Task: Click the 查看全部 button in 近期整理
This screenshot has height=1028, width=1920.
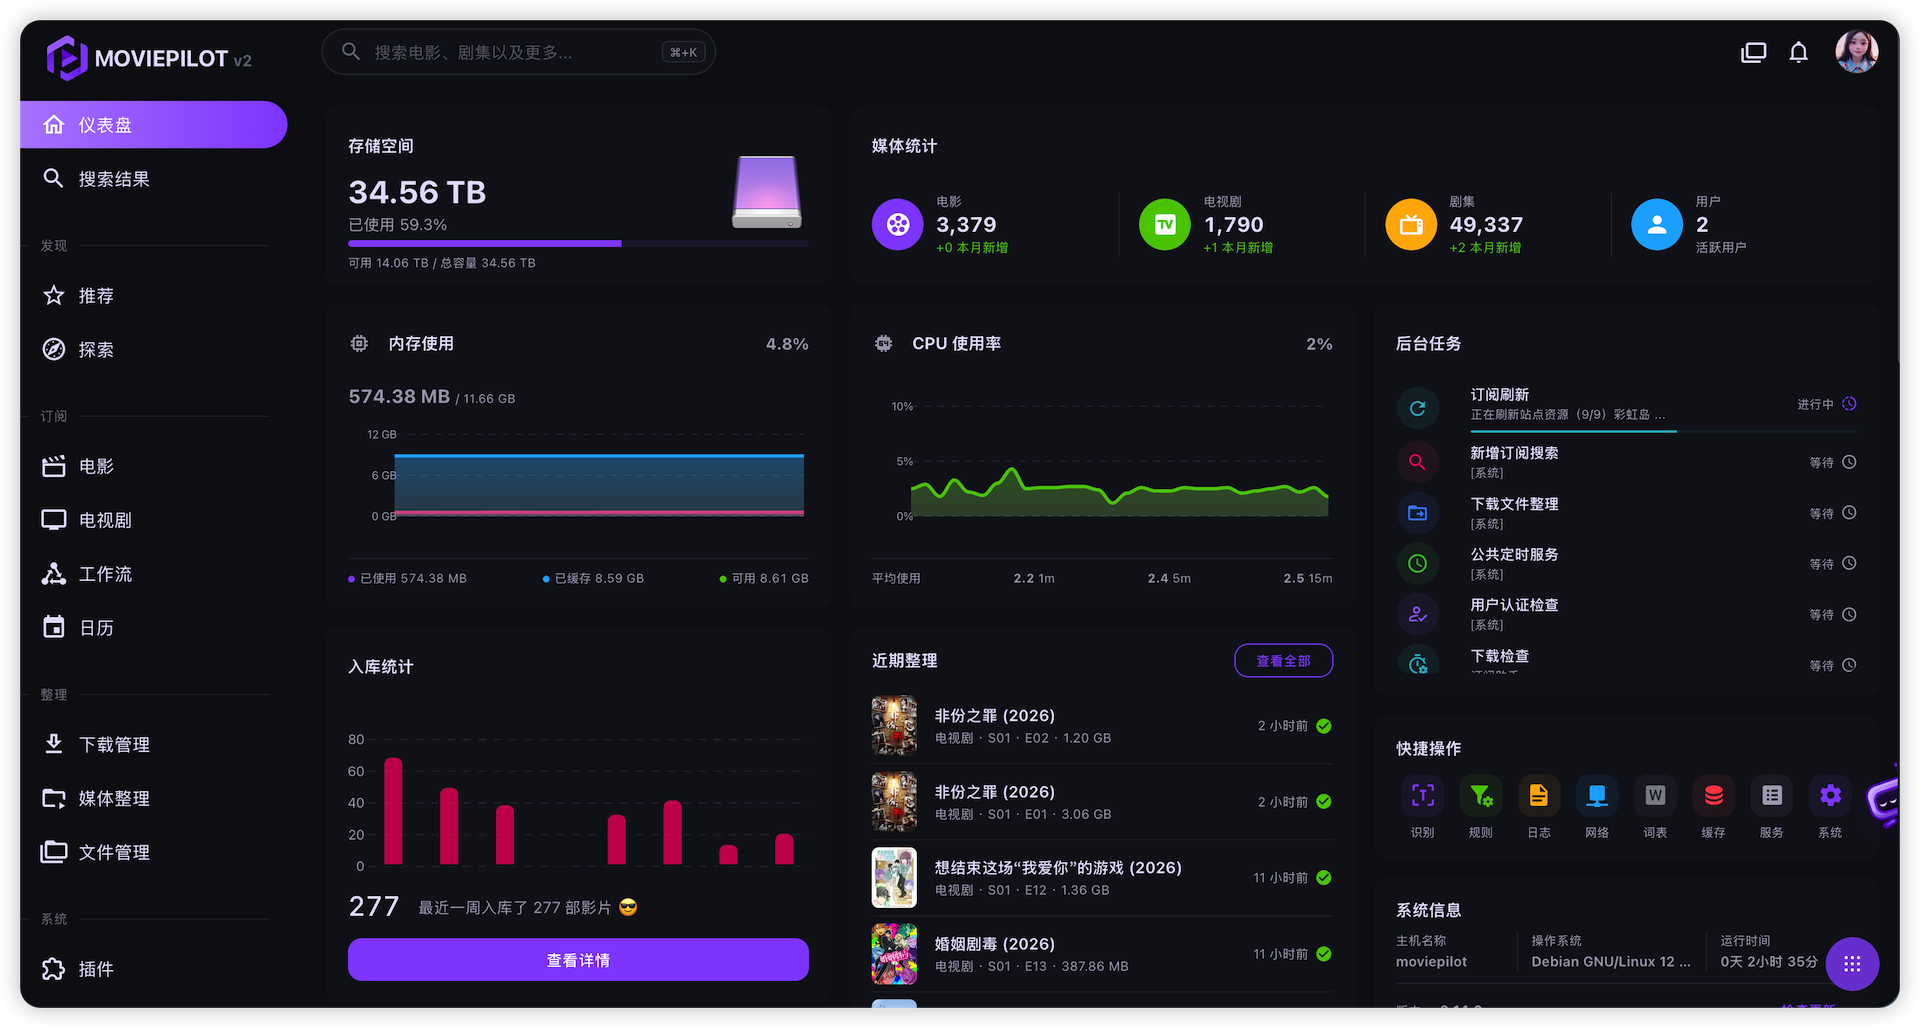Action: tap(1283, 661)
